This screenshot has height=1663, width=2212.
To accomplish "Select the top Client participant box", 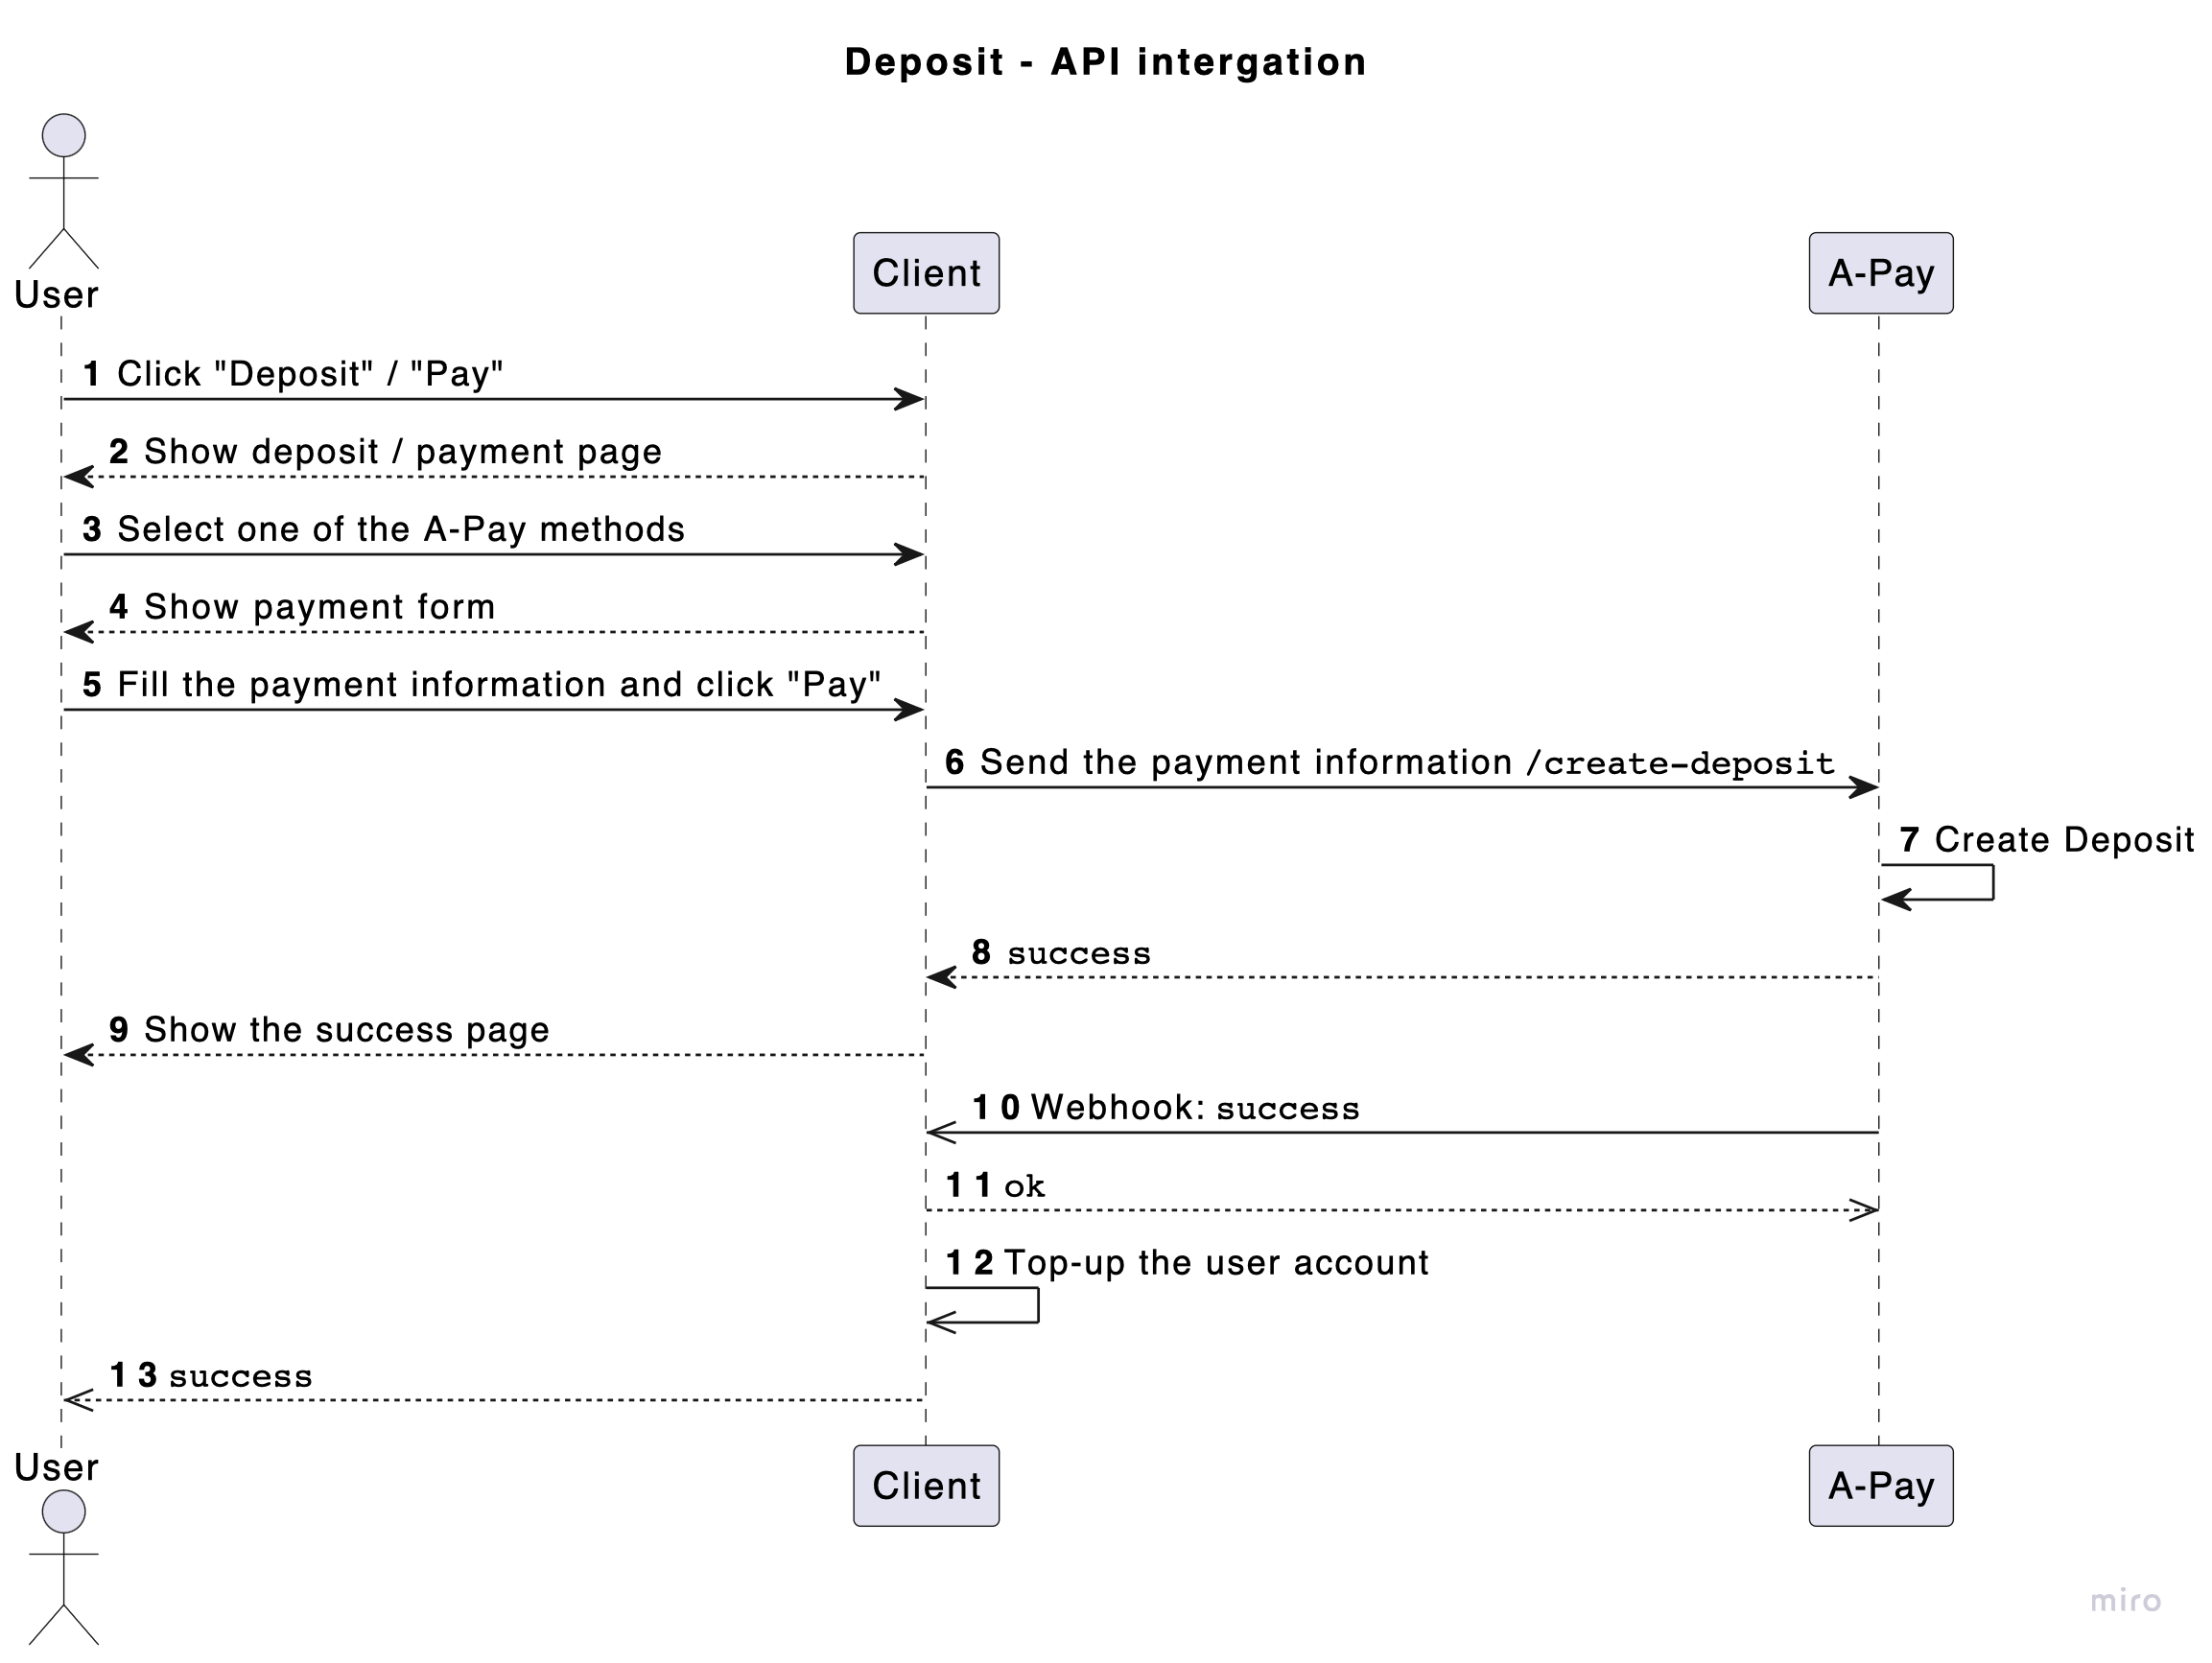I will [x=926, y=273].
